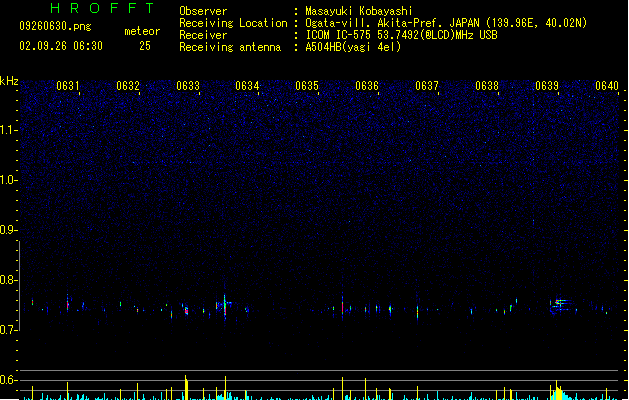Click the 0.8 kHz axis label
The image size is (629, 400).
tap(8, 280)
